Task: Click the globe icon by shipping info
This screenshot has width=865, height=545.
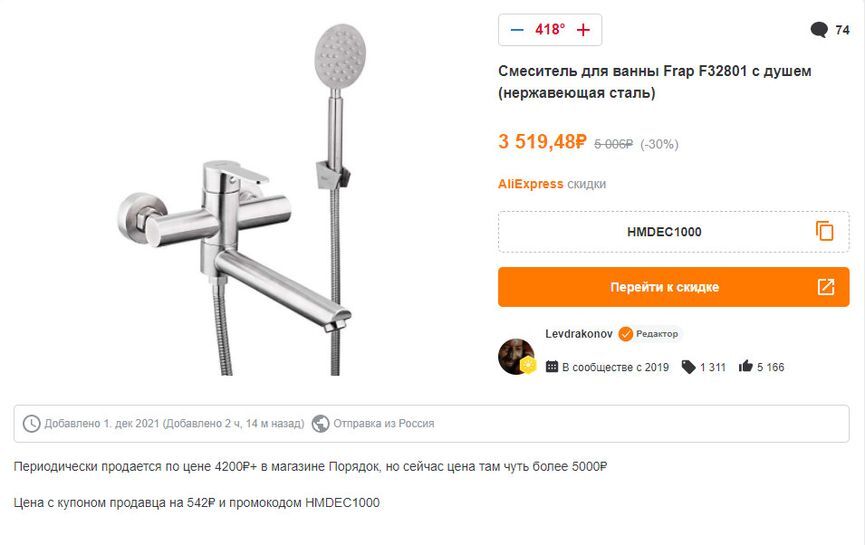Action: pos(321,424)
